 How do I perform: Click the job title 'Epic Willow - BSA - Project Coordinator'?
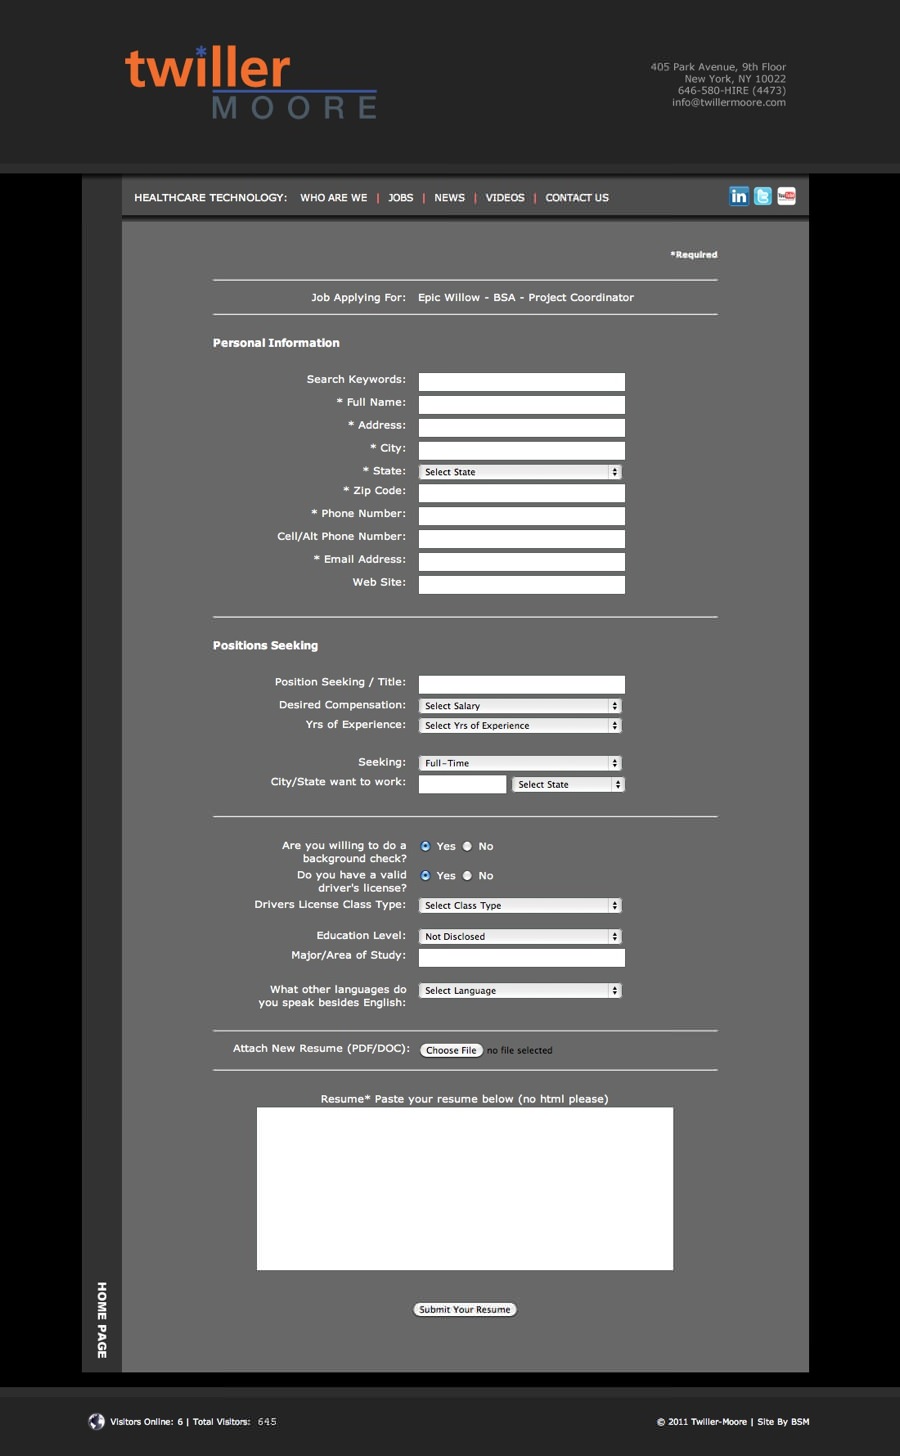point(526,298)
